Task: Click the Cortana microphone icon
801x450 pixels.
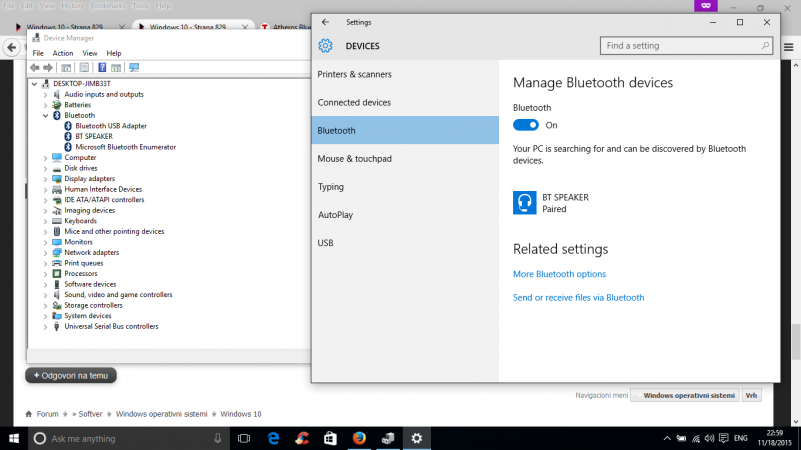Action: [218, 438]
